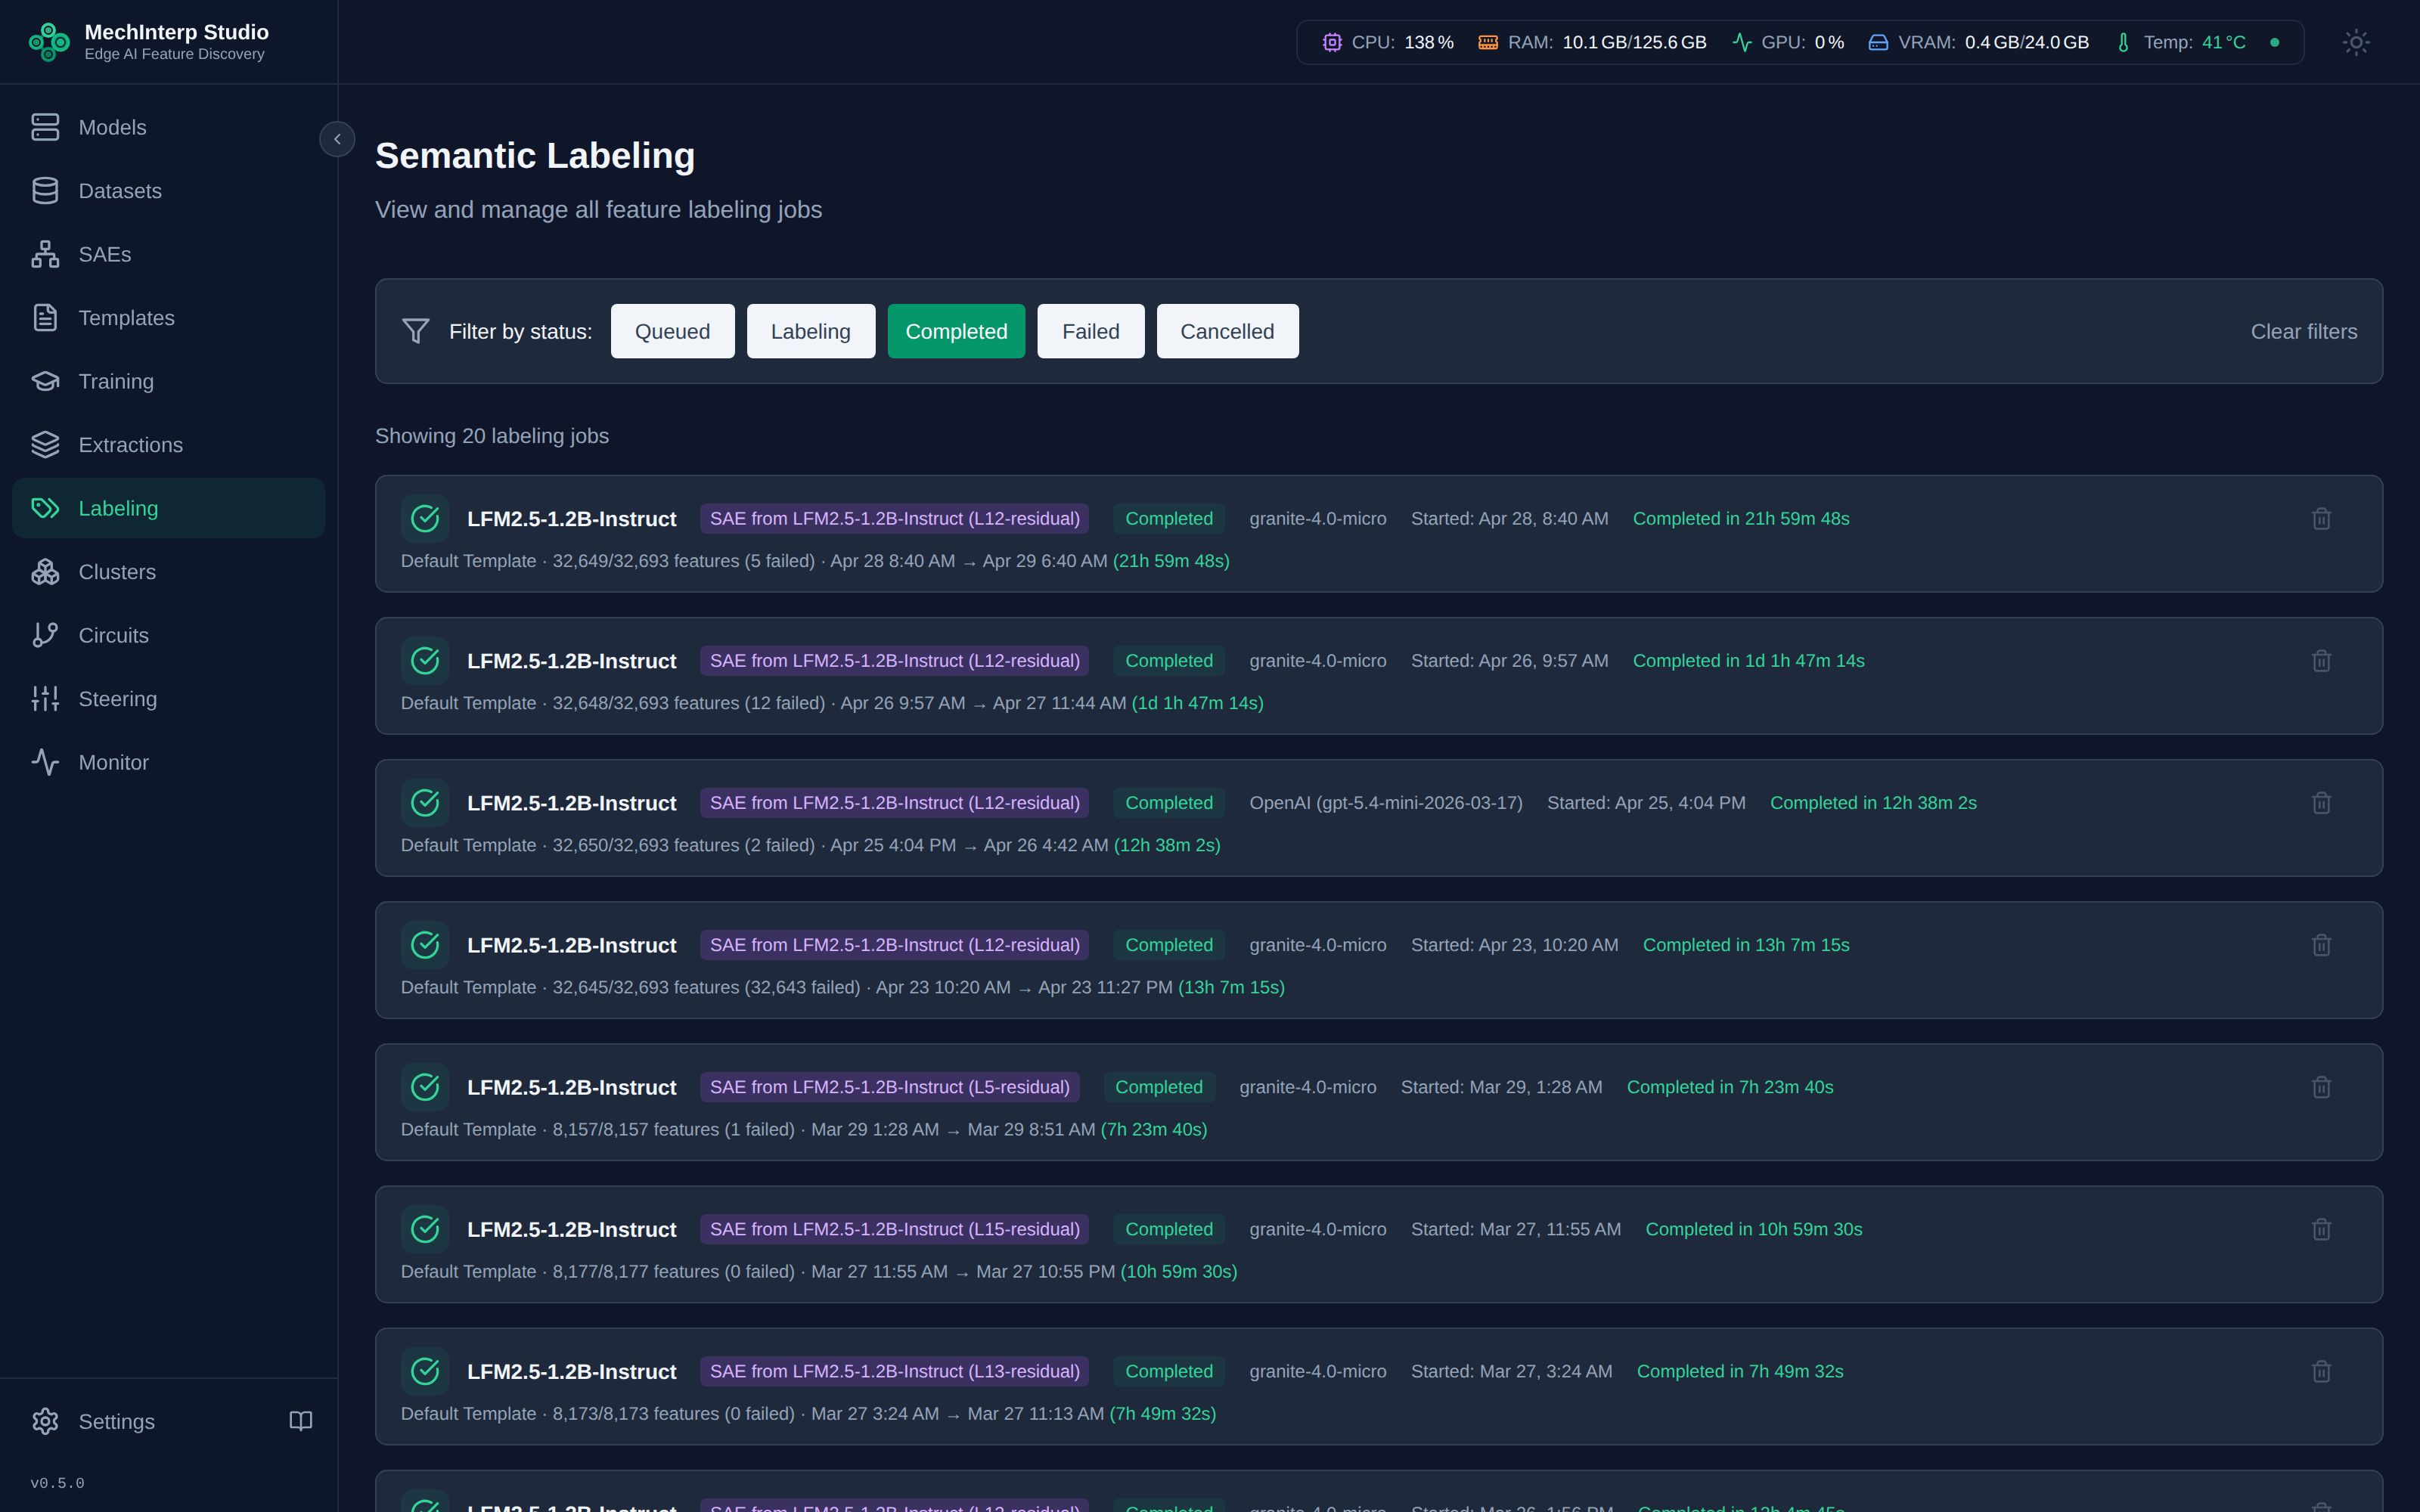Click the VRAM drive icon in status bar
This screenshot has width=2420, height=1512.
click(x=1878, y=42)
